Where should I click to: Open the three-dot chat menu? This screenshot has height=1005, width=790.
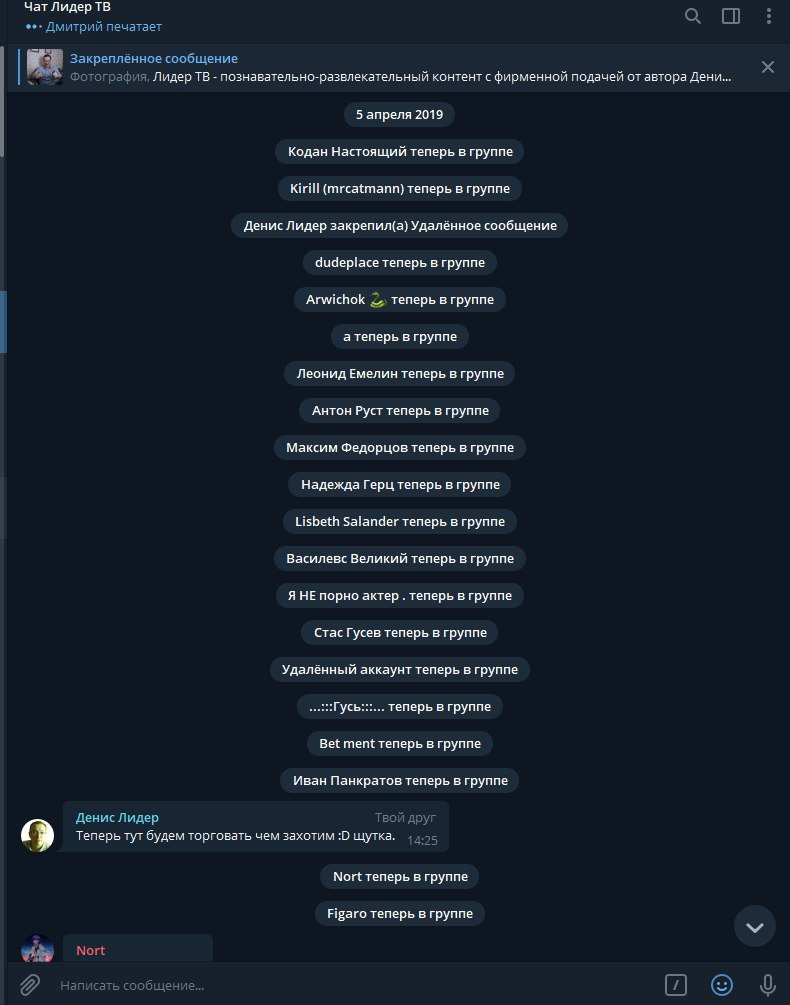click(769, 16)
